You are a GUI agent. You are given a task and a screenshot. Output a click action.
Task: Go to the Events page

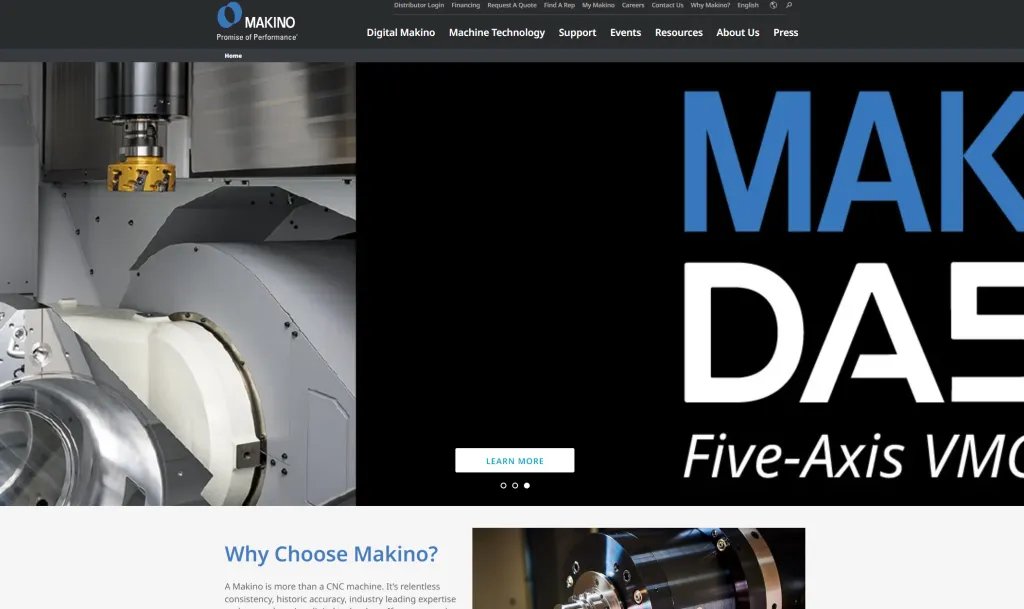[x=626, y=33]
